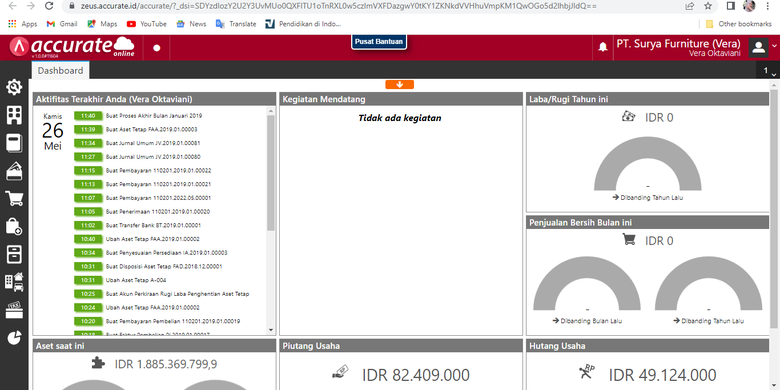
Task: Open the user profile avatar icon
Action: 758,47
